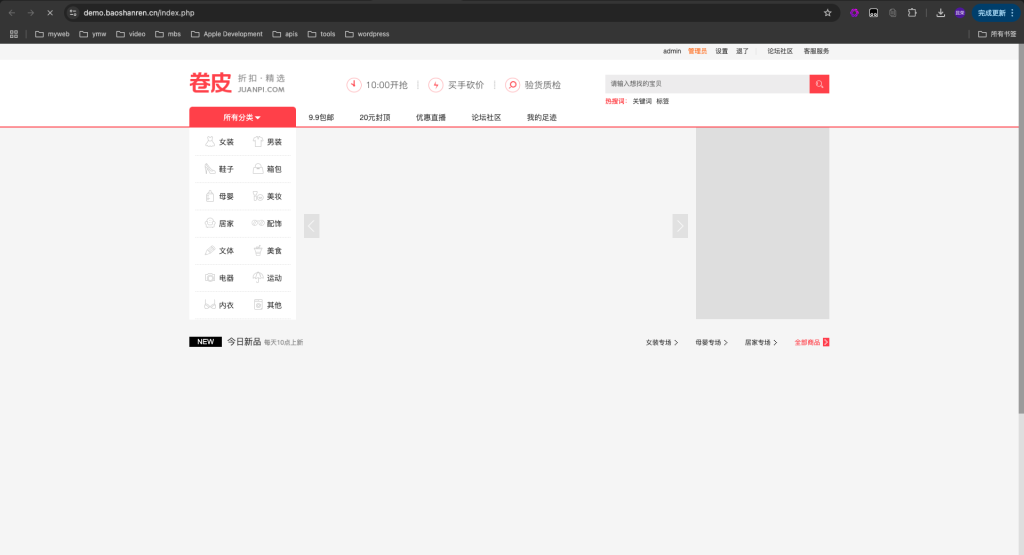Image resolution: width=1024 pixels, height=555 pixels.
Task: Click the purple hexagon extension icon
Action: (x=854, y=12)
